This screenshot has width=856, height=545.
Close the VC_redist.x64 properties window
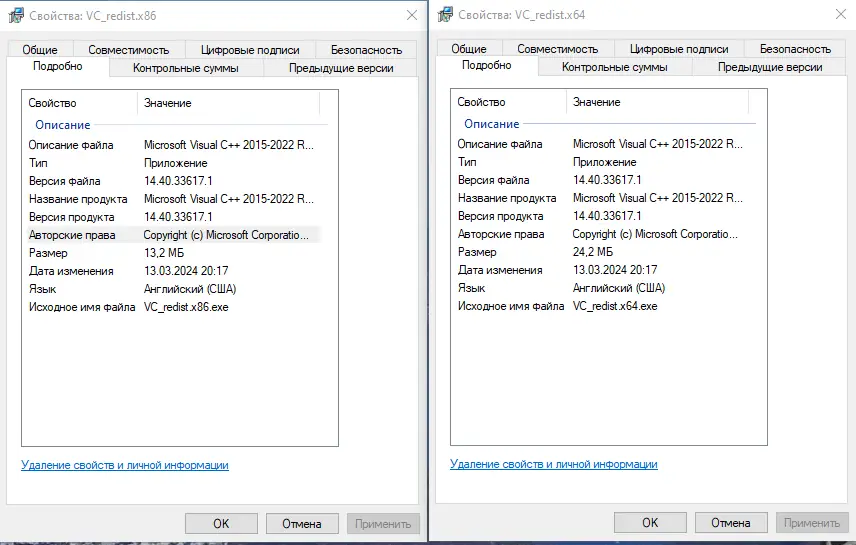pyautogui.click(x=839, y=16)
